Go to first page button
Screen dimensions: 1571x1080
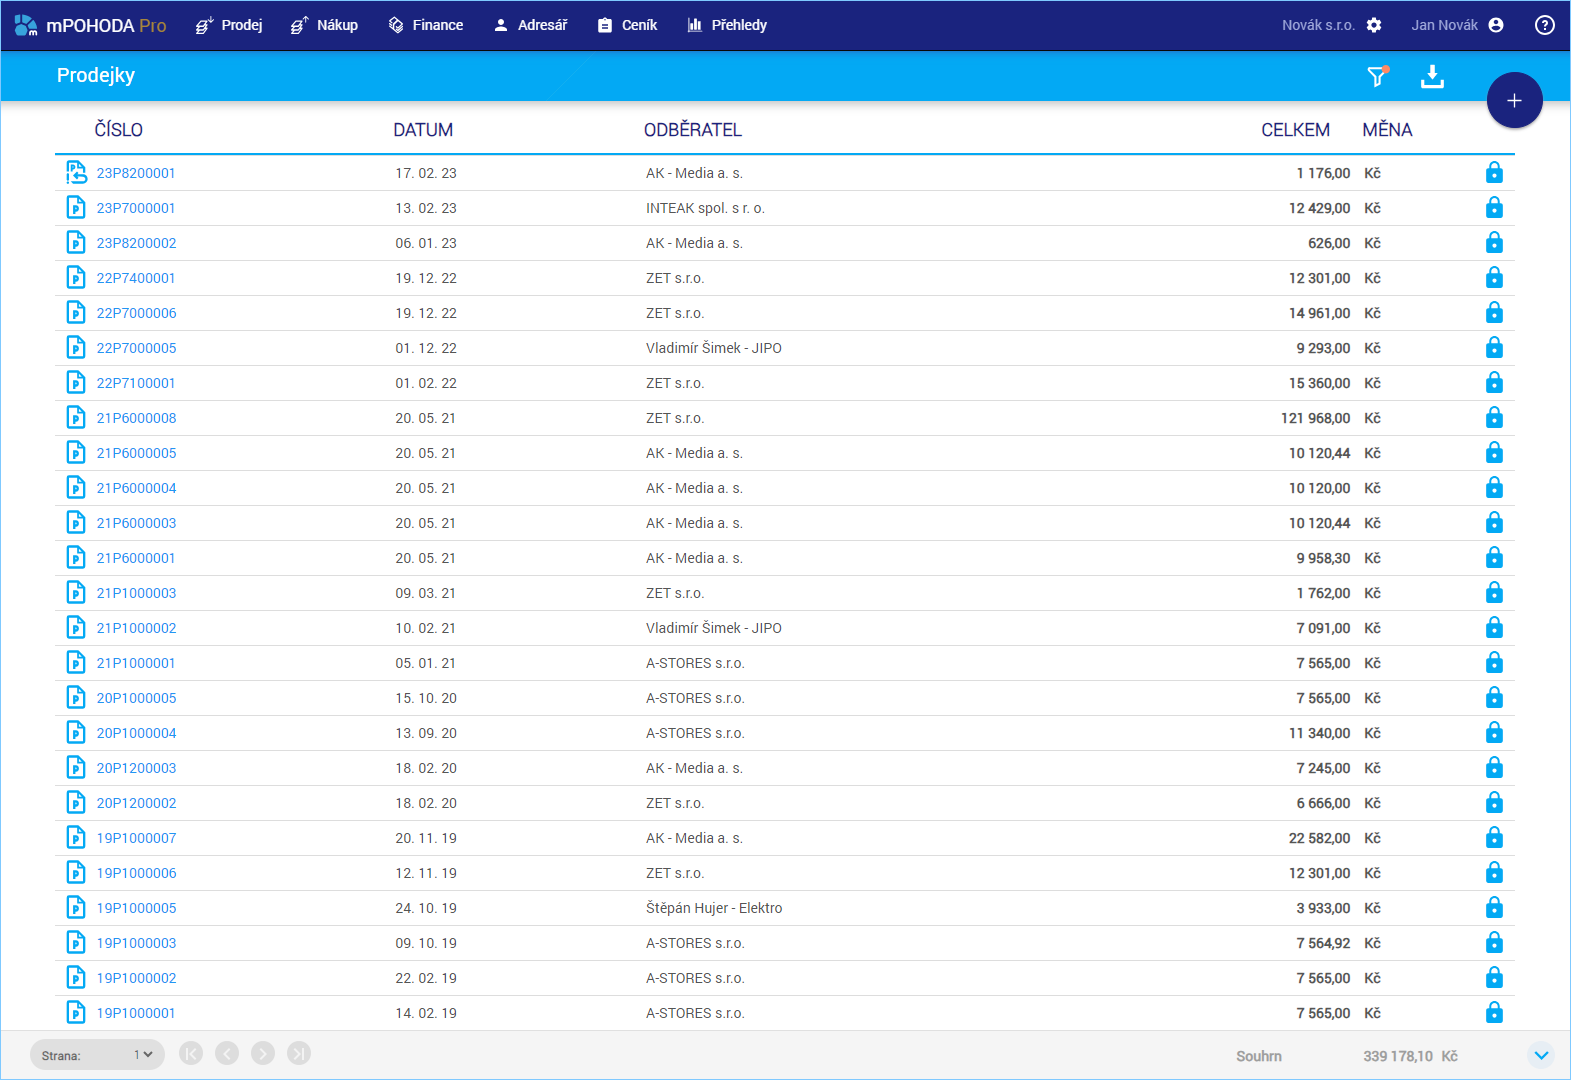coord(191,1053)
